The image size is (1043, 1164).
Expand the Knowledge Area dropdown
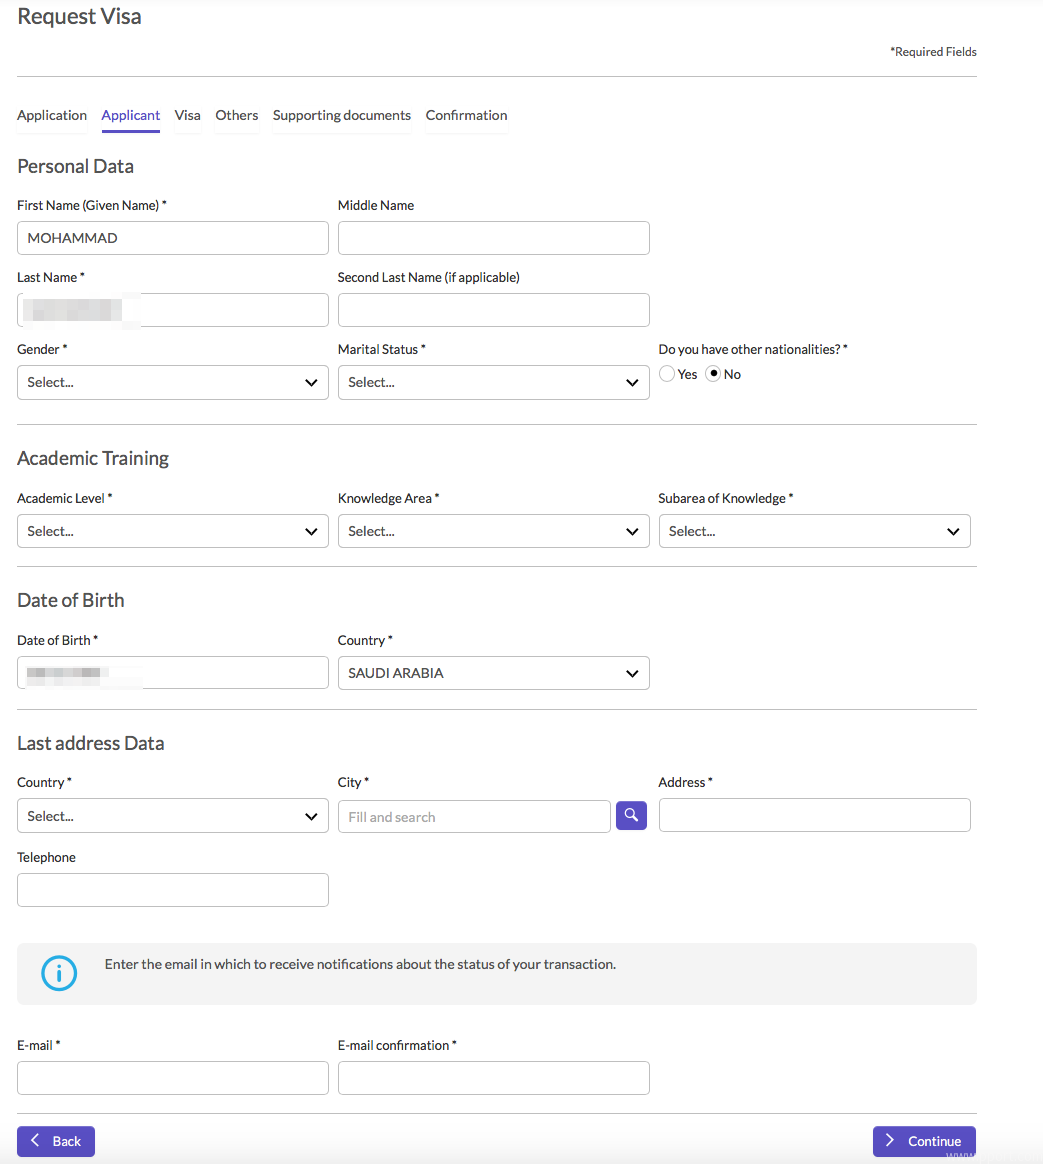[493, 531]
